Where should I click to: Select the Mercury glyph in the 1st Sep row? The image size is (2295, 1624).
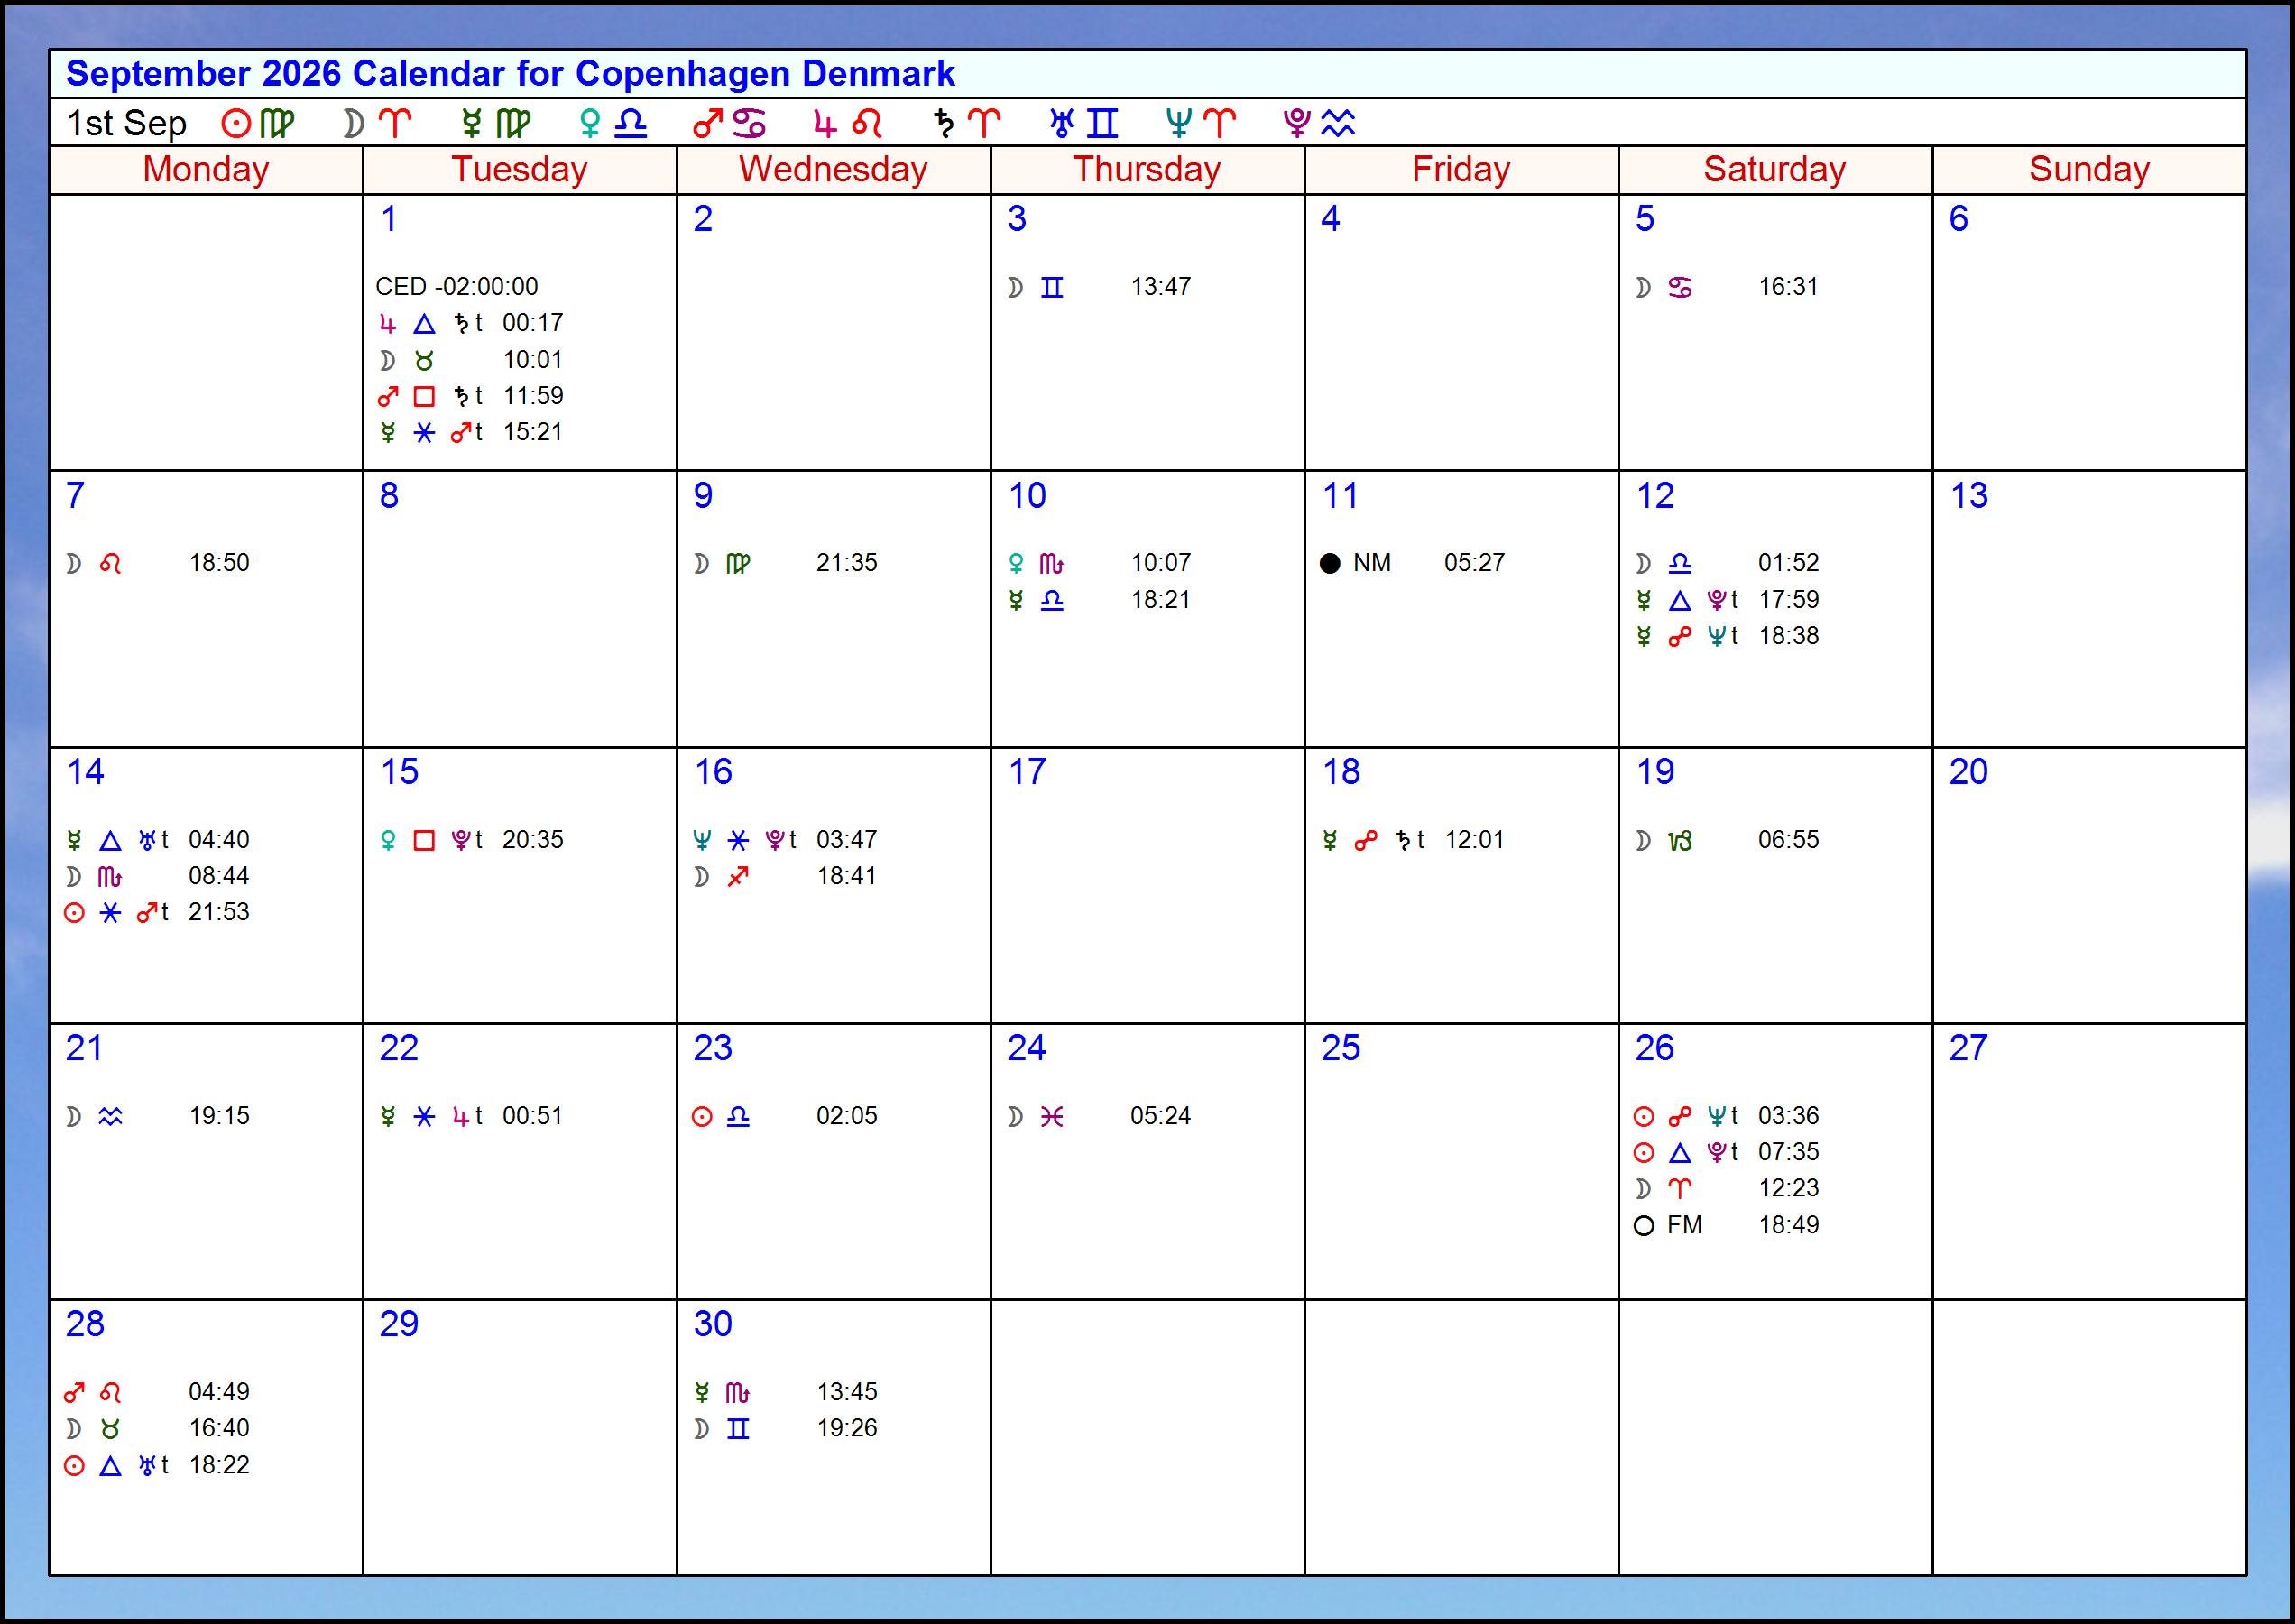472,124
